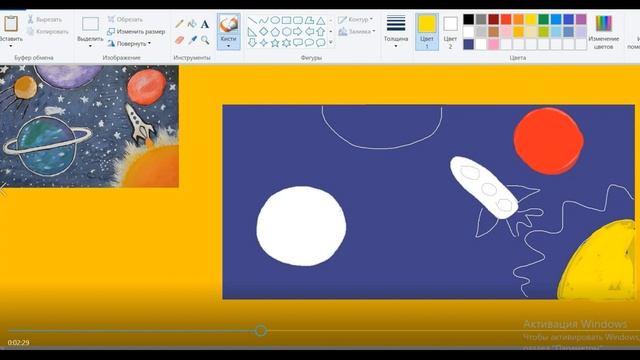Choose the Rectangle shape
The width and height of the screenshot is (640, 360).
coord(287,20)
